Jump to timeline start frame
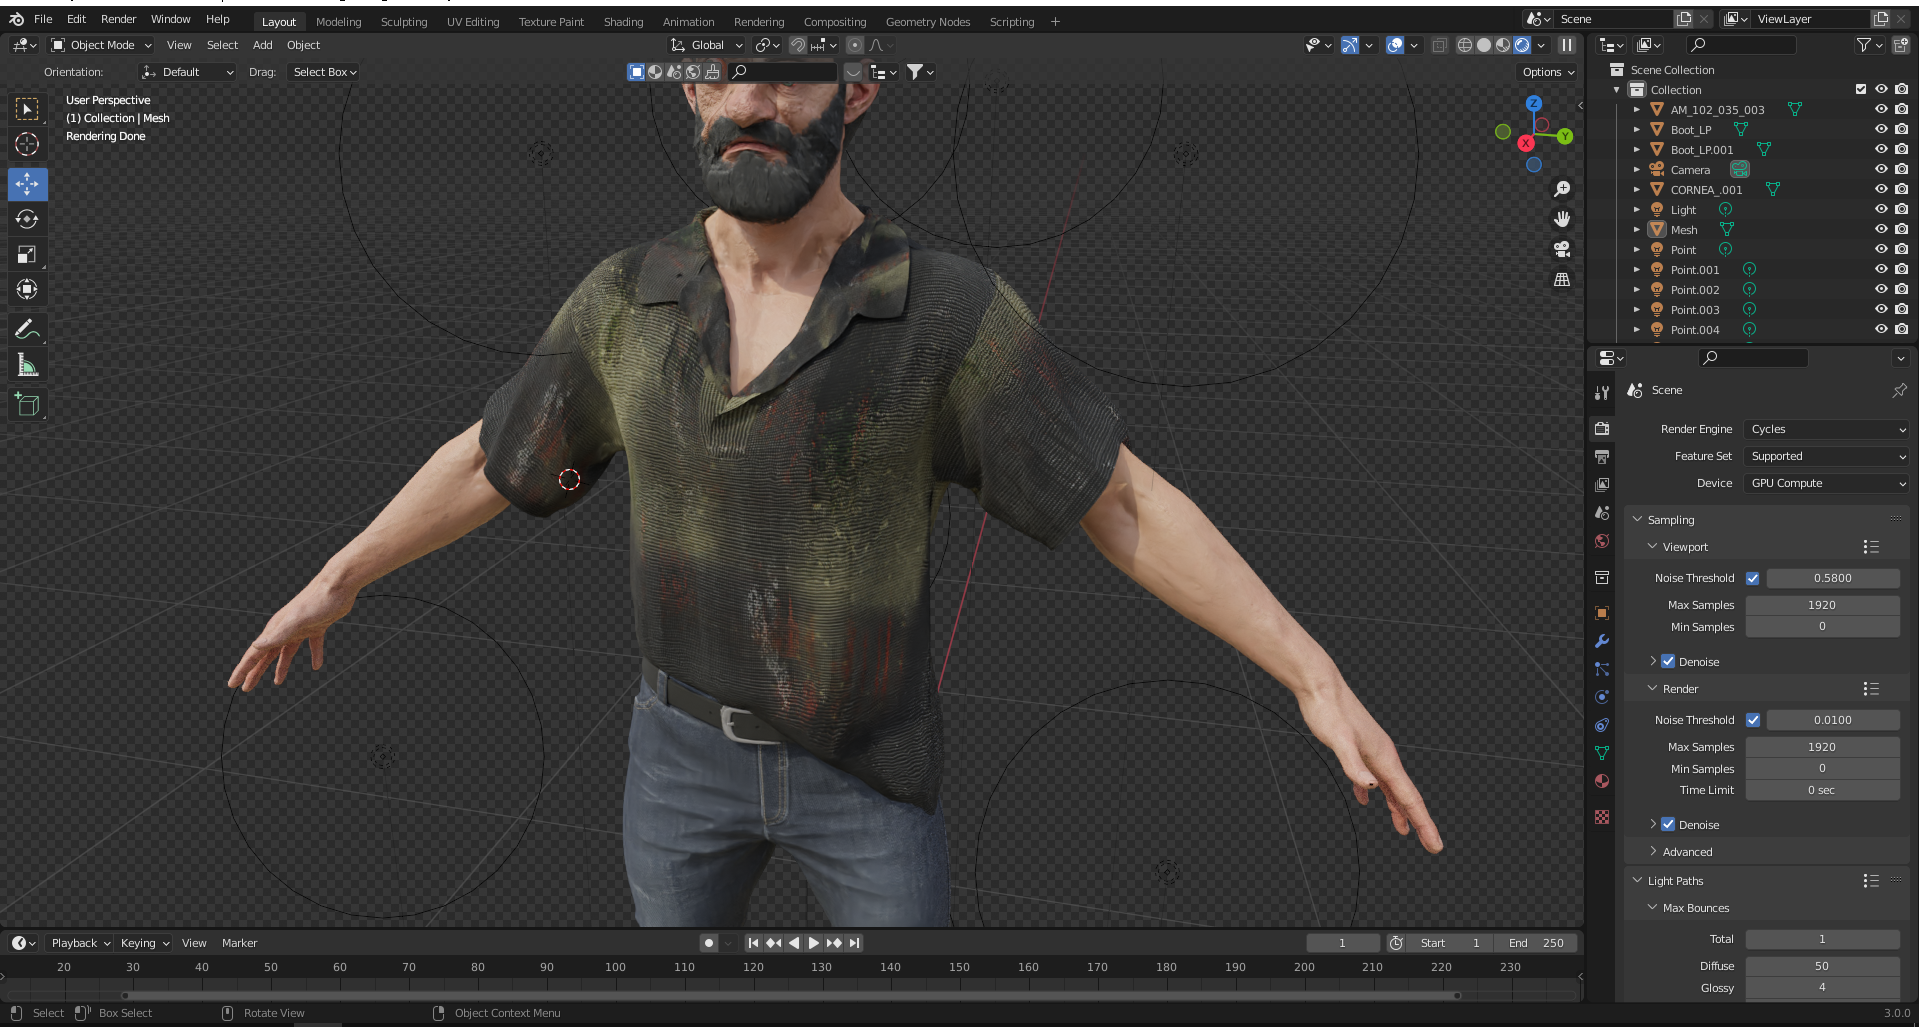 tap(753, 943)
